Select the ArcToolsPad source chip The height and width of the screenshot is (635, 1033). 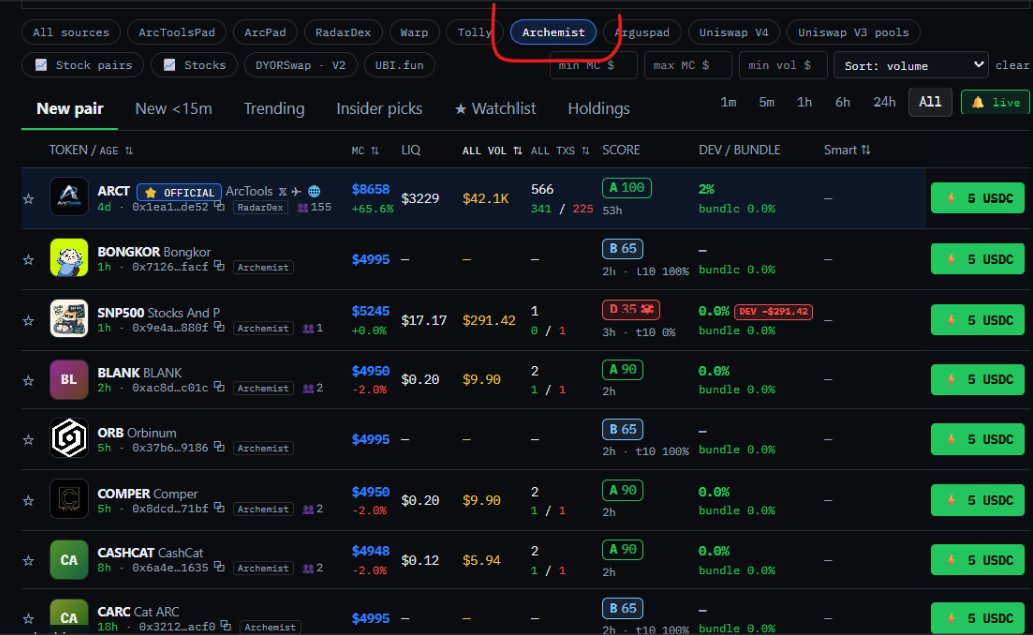click(x=177, y=32)
